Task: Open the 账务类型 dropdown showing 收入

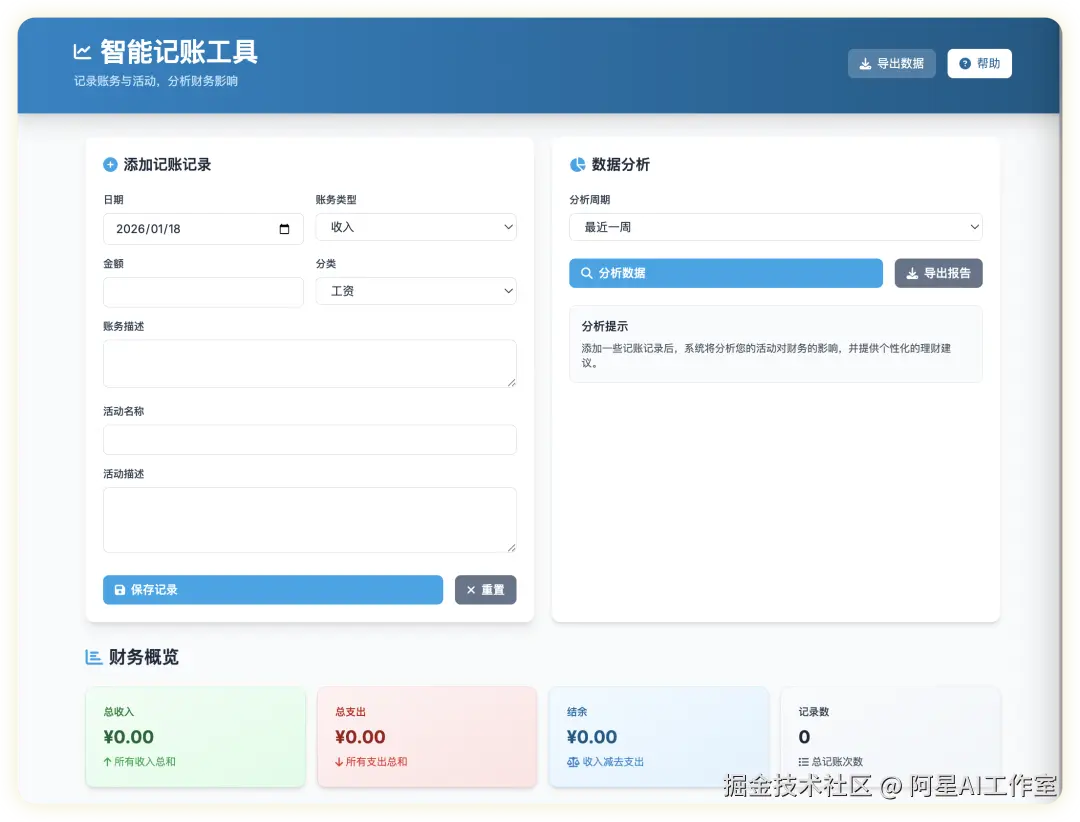Action: tap(416, 227)
